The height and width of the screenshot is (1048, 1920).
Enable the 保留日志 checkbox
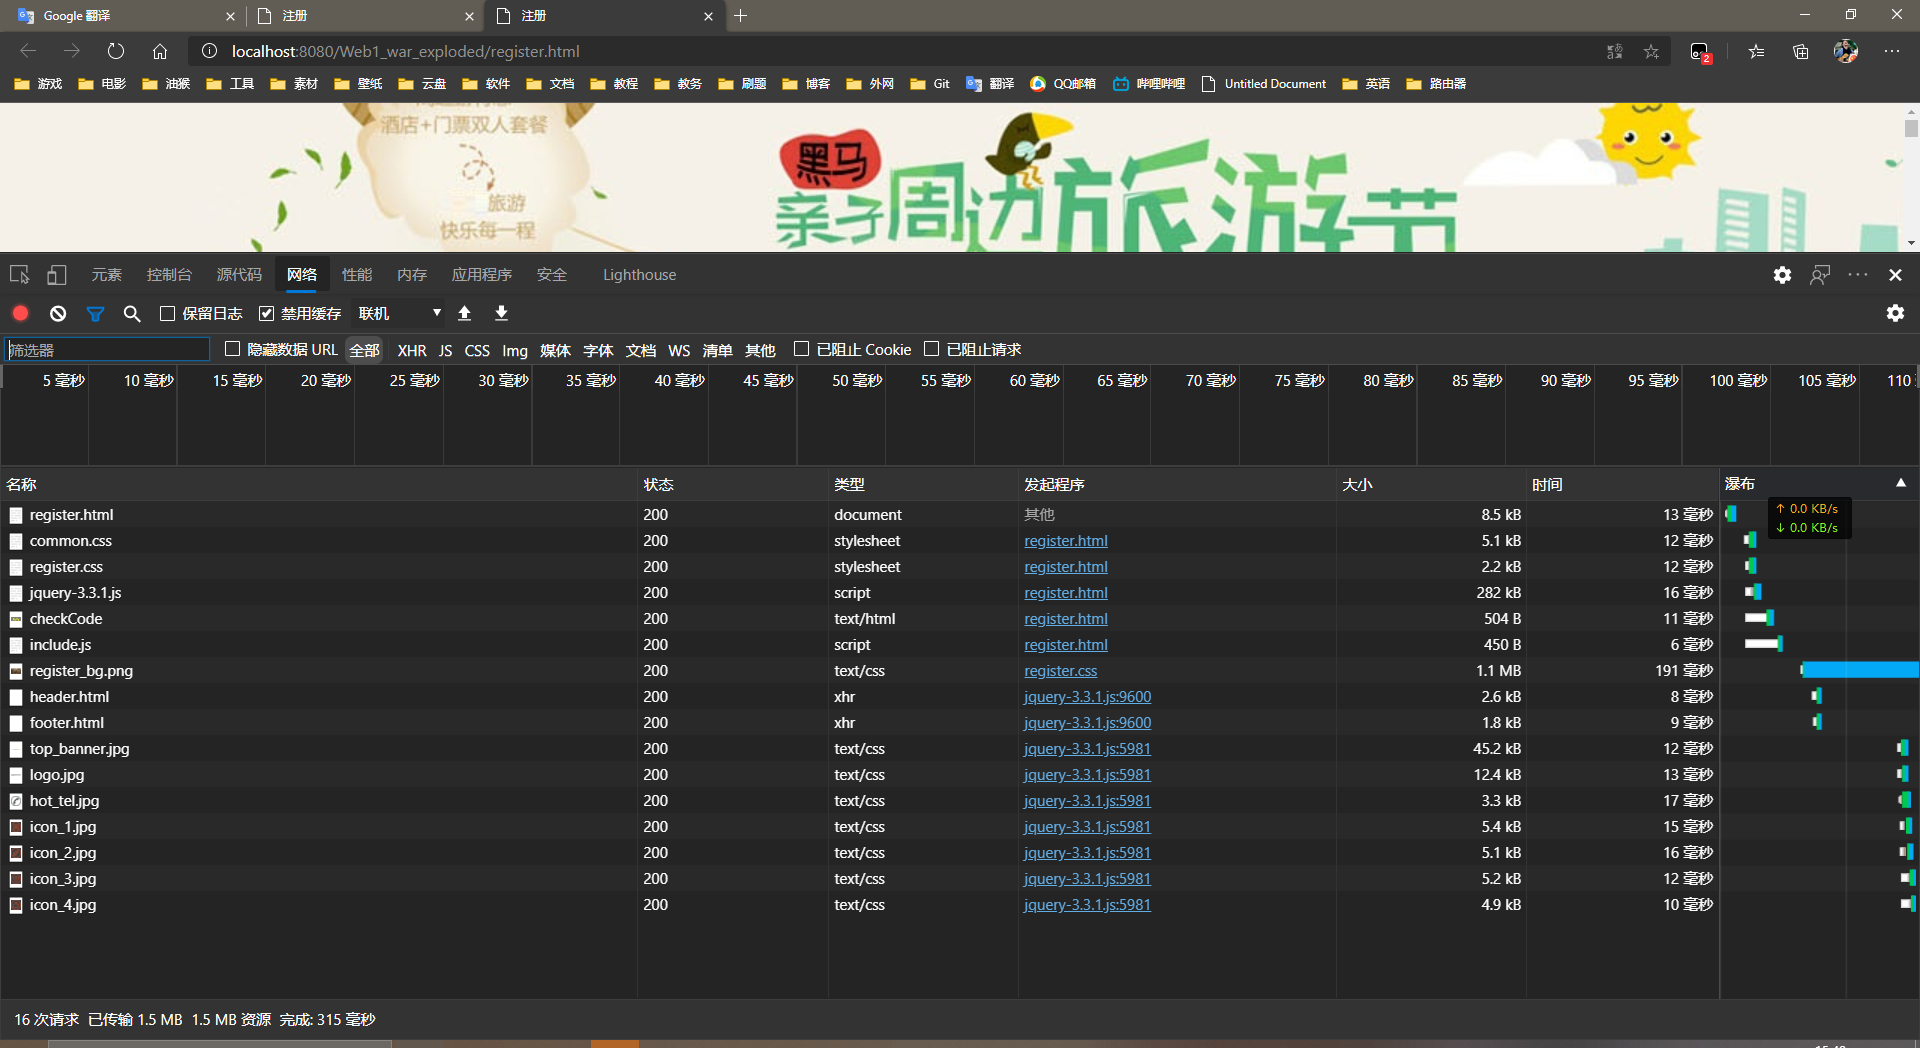pyautogui.click(x=167, y=313)
